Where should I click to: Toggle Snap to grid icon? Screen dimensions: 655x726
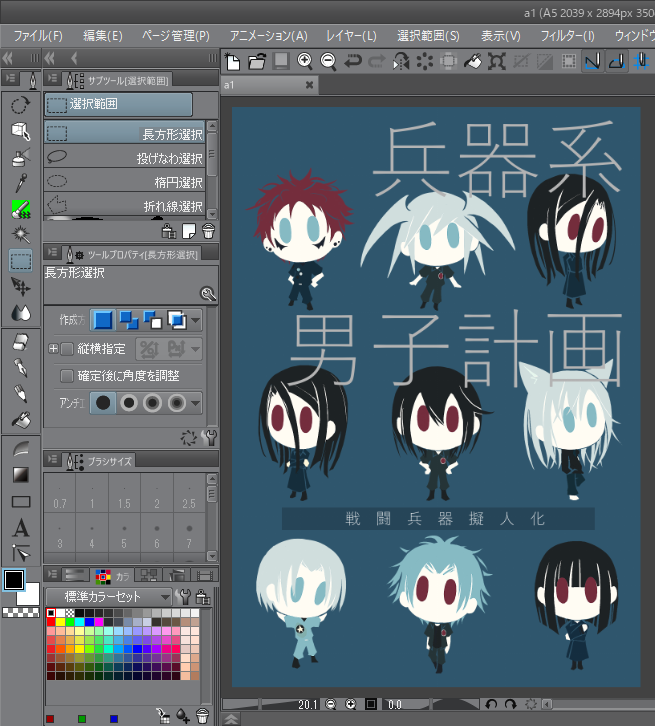pyautogui.click(x=641, y=61)
